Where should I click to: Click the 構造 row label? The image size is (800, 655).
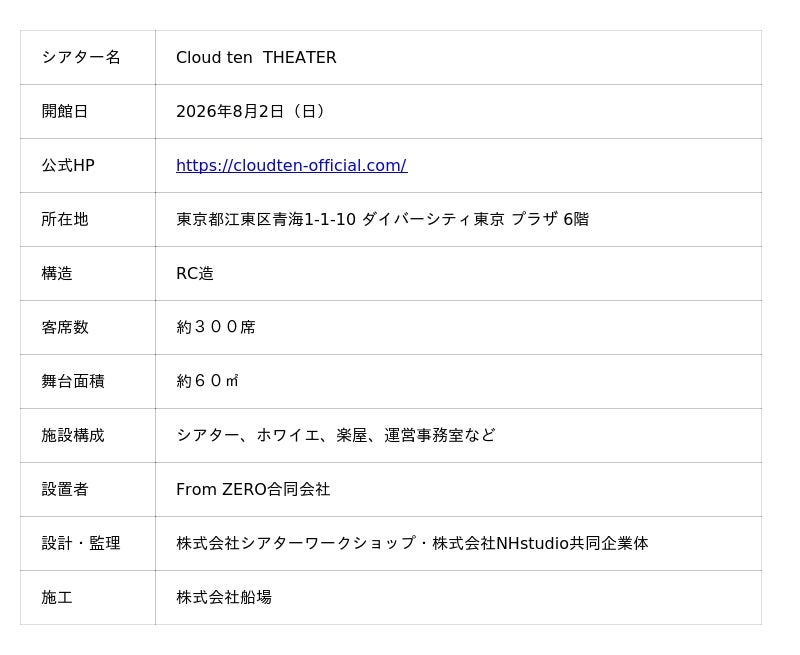[x=57, y=273]
